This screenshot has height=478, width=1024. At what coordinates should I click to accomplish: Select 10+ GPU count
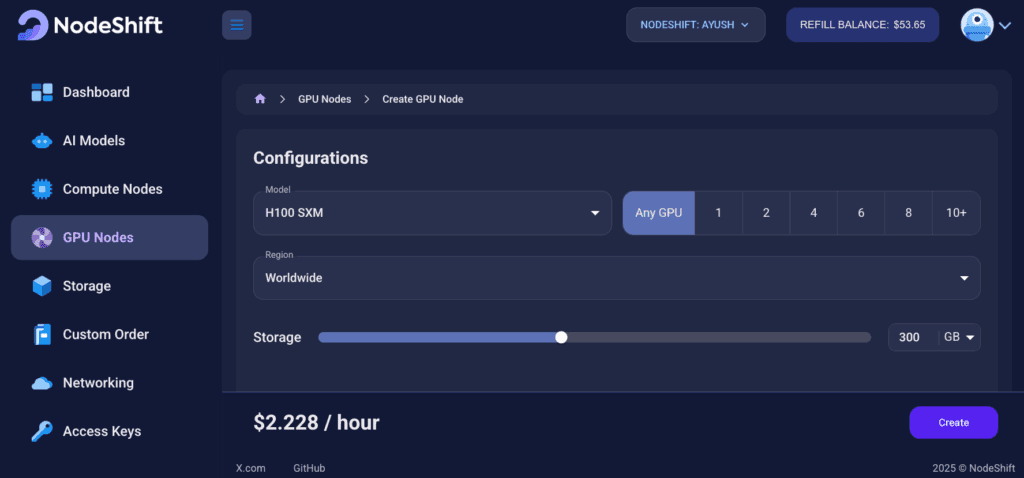click(956, 213)
